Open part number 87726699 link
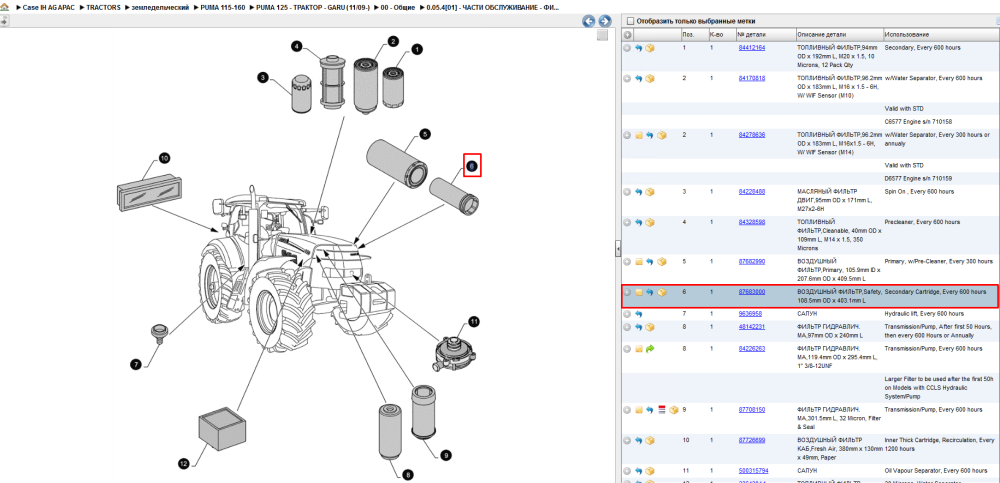This screenshot has height=483, width=1000. coord(752,440)
